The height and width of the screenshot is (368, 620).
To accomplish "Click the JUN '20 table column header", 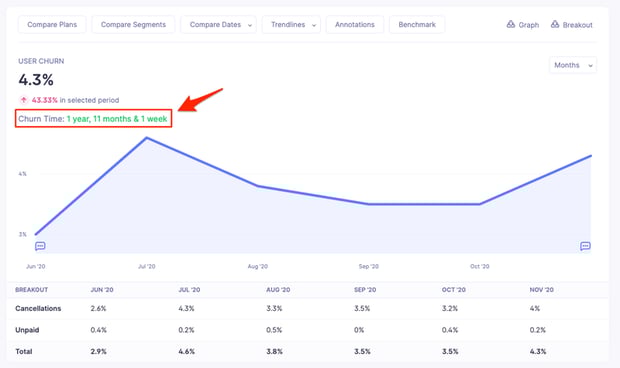I will pos(102,290).
